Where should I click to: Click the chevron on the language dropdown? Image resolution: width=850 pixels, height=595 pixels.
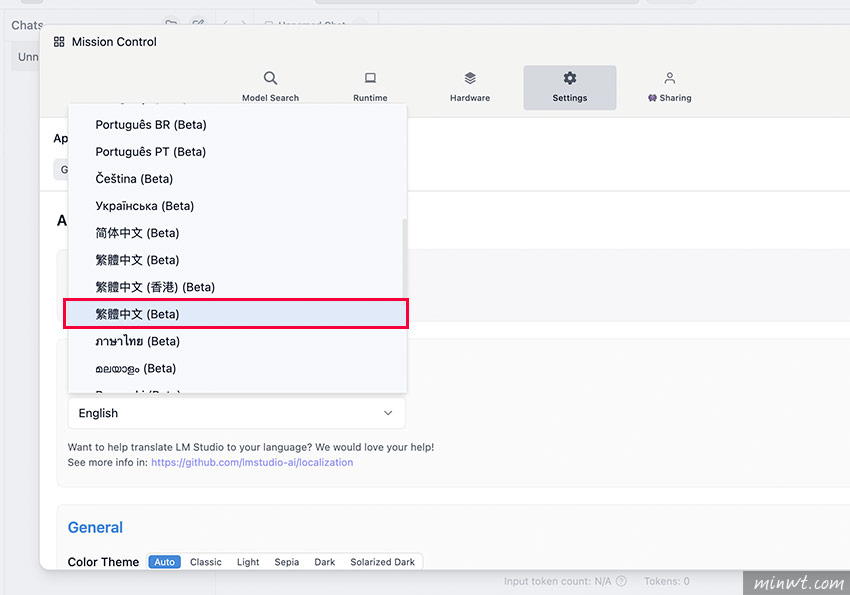[388, 413]
